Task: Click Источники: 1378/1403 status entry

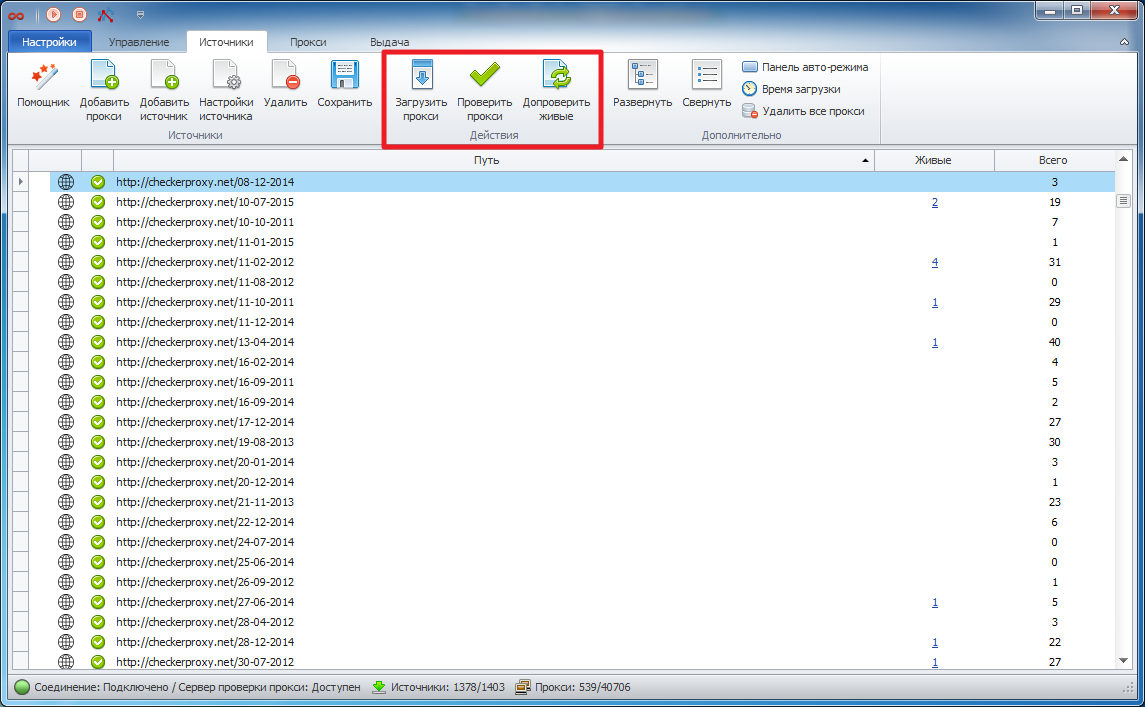Action: 439,687
